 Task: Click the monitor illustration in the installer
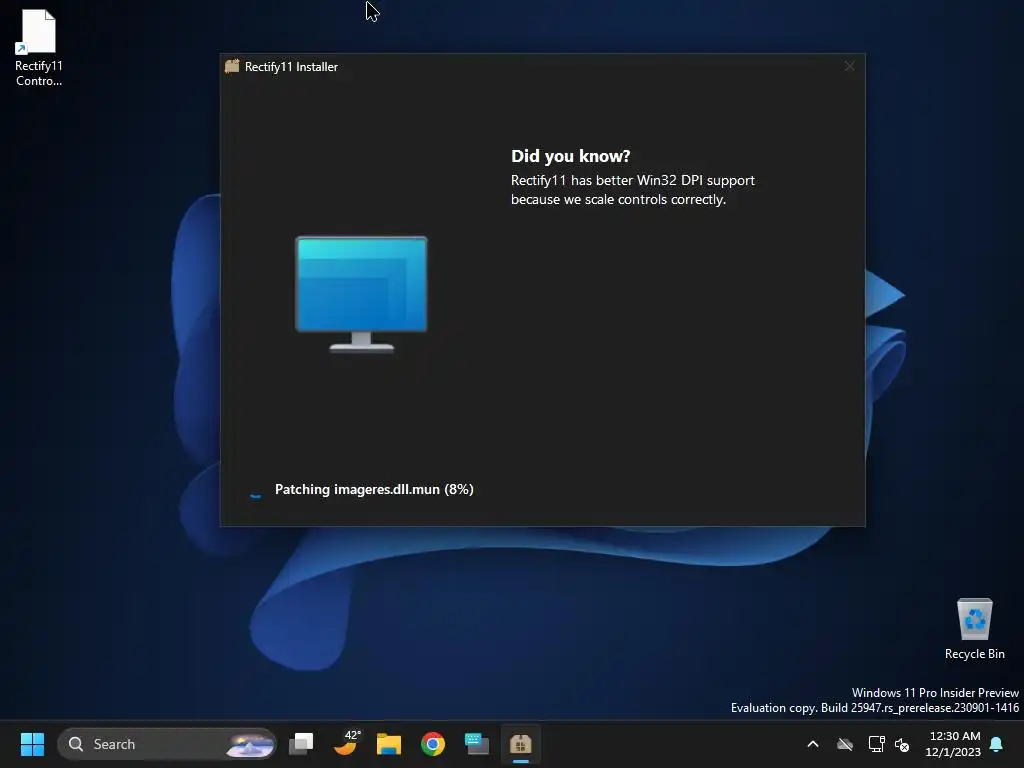(361, 294)
